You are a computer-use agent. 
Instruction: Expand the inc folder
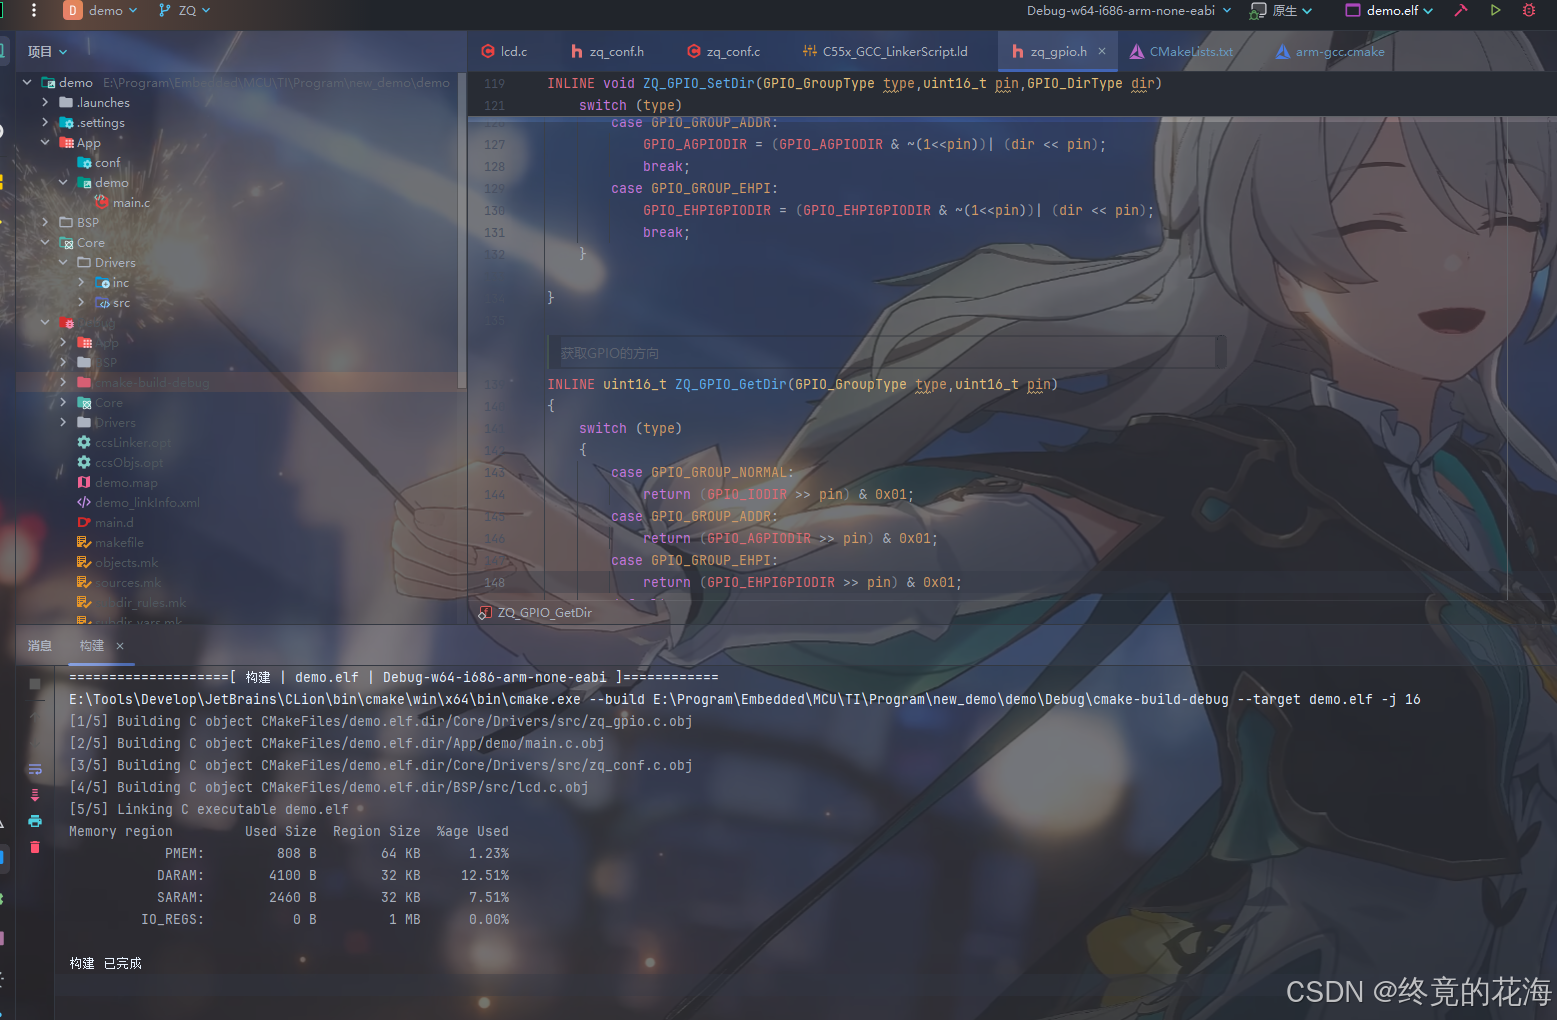click(x=81, y=282)
